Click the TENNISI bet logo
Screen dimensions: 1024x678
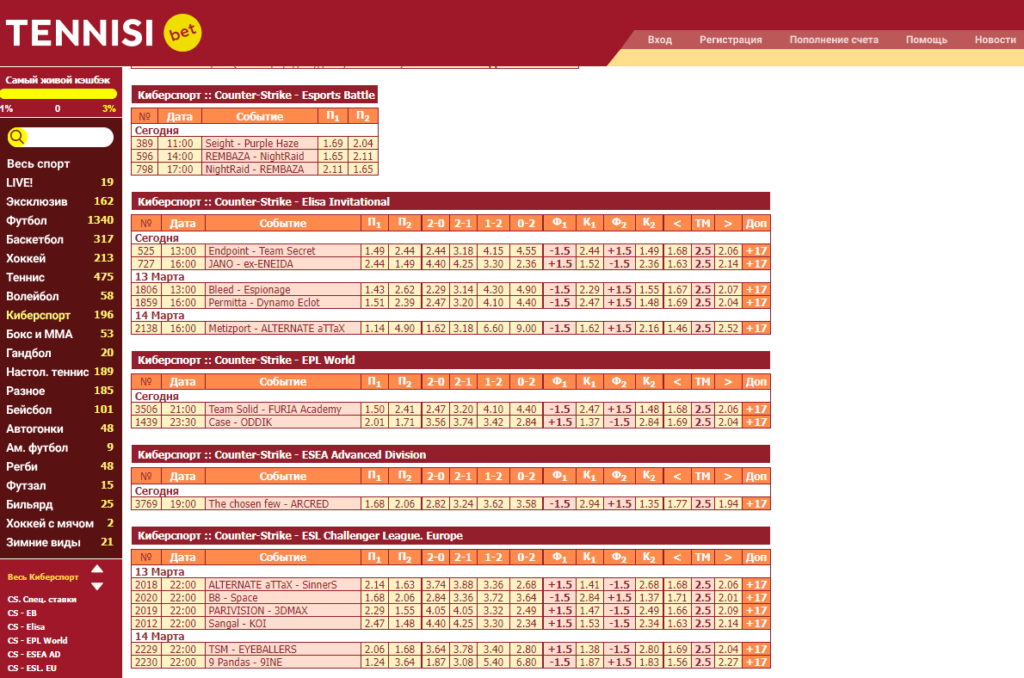[x=104, y=33]
